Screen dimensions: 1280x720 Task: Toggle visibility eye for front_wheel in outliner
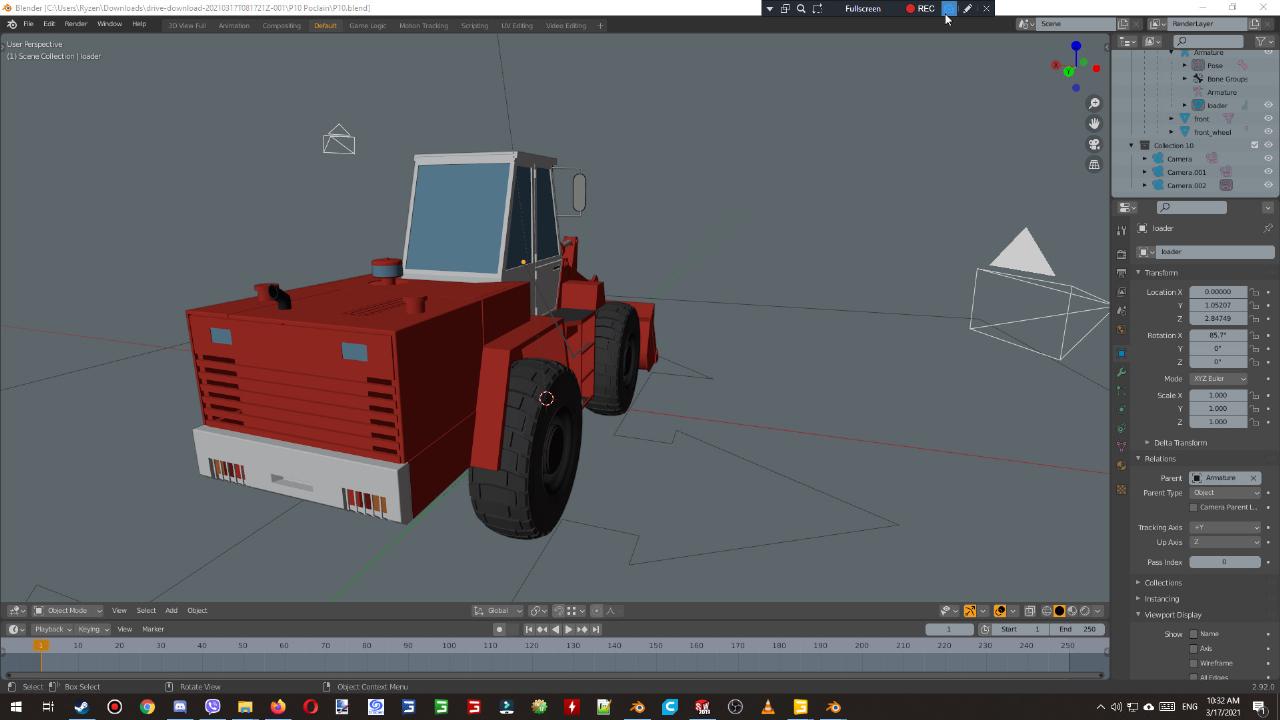(1268, 132)
